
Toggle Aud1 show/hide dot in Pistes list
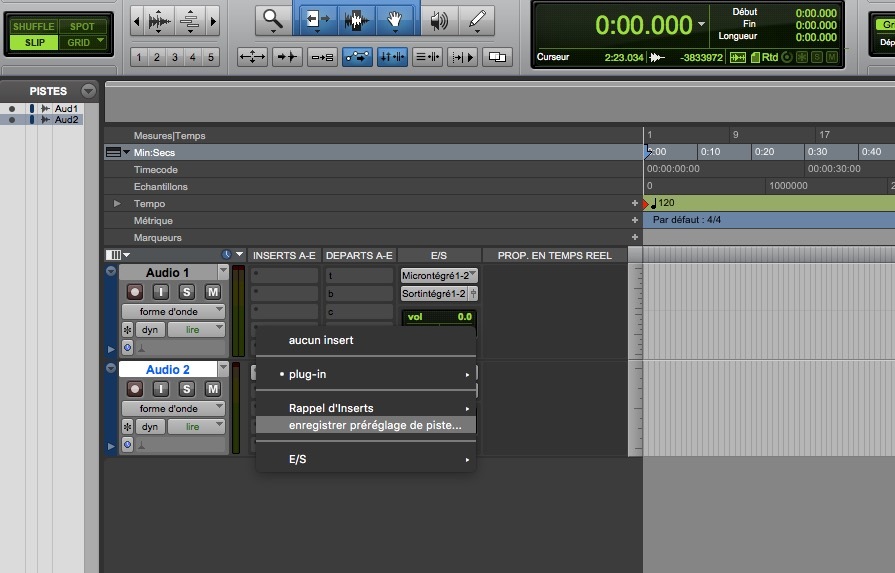tap(12, 108)
